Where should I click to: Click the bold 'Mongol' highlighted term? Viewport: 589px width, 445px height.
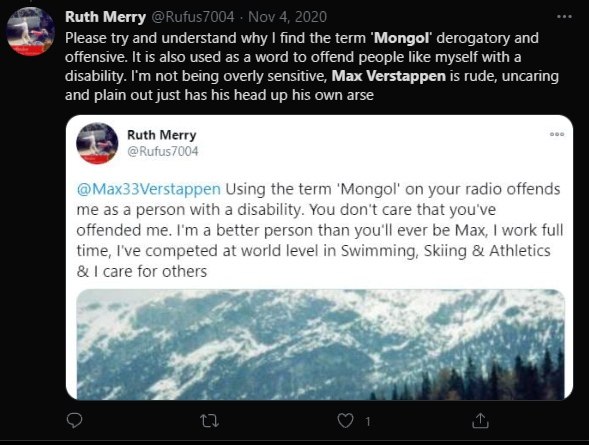[401, 38]
